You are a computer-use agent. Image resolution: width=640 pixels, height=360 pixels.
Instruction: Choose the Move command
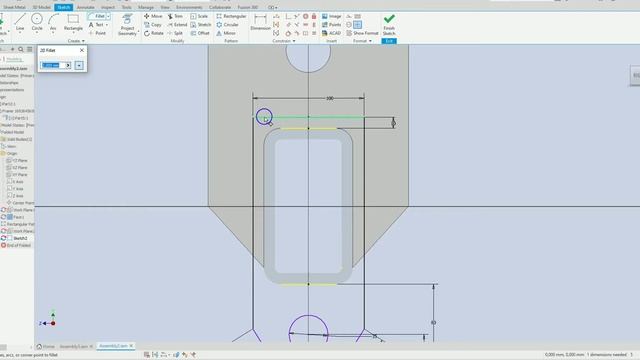[153, 16]
